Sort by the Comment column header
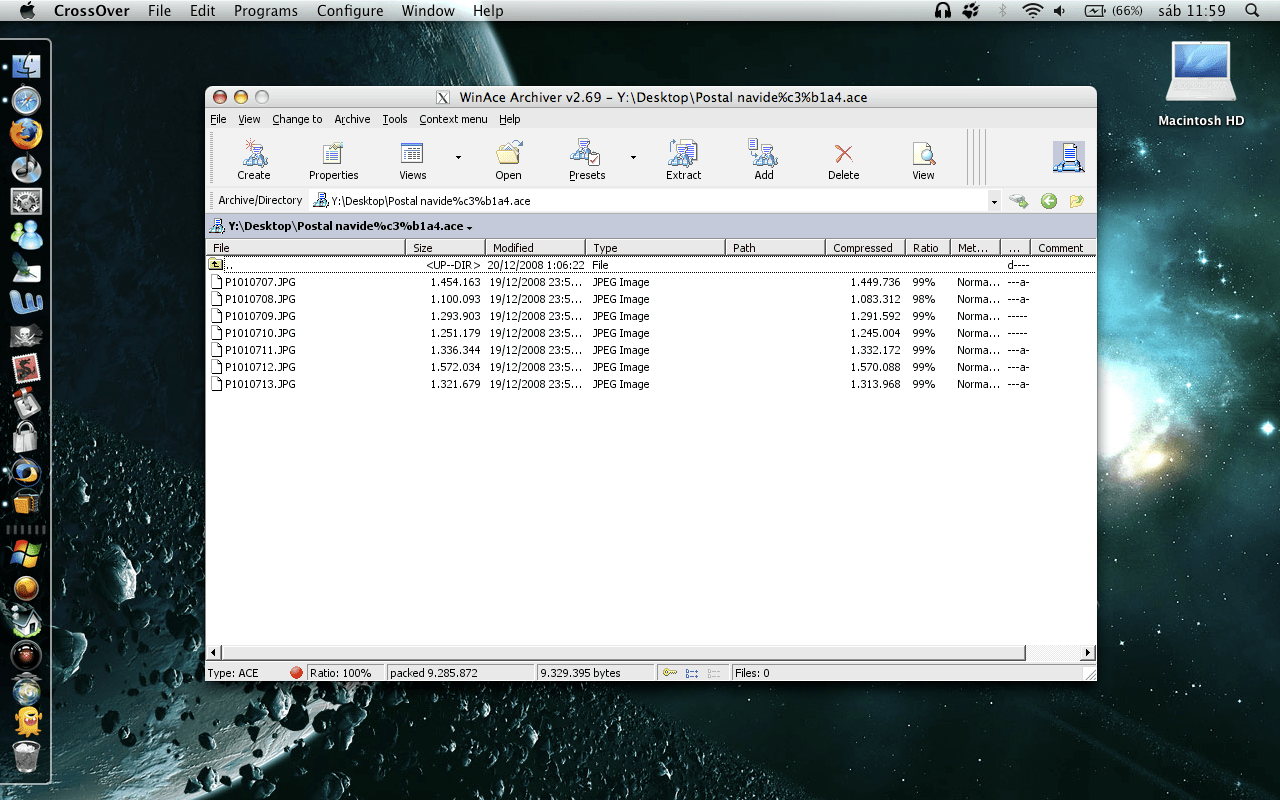The image size is (1280, 800). 1062,248
